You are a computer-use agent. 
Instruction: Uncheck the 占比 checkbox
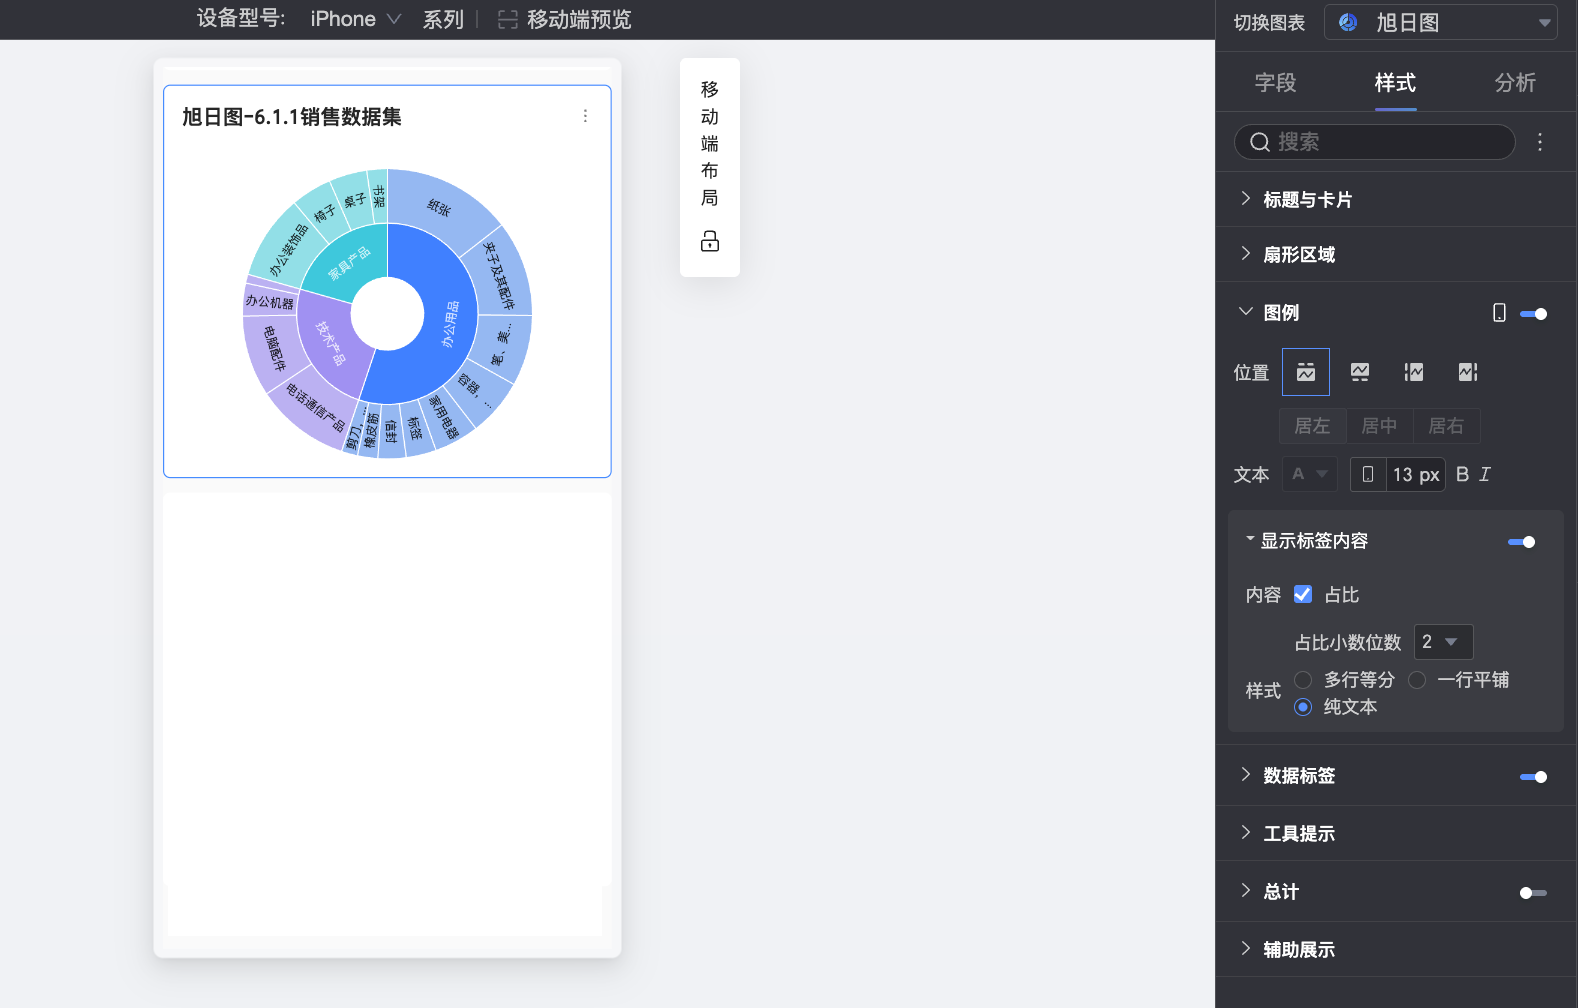pos(1303,594)
